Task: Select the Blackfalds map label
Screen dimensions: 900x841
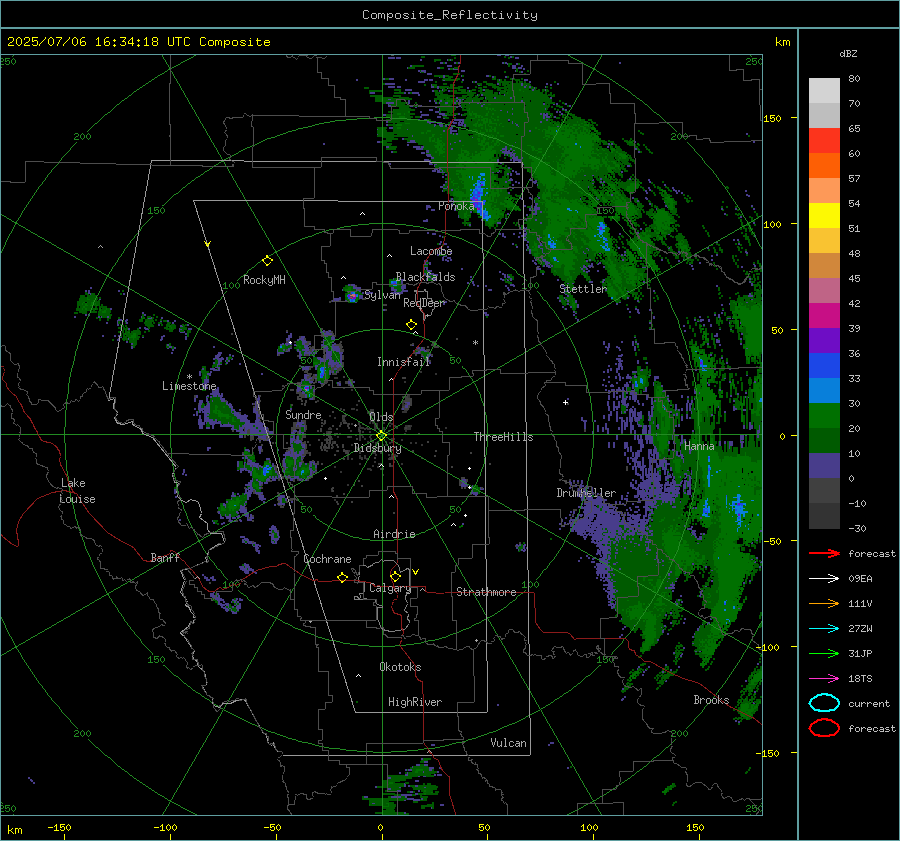Action: point(425,277)
